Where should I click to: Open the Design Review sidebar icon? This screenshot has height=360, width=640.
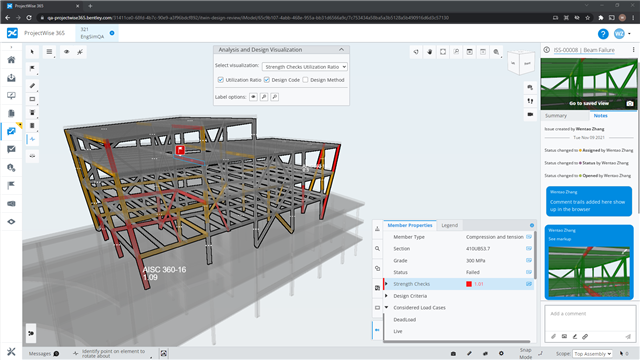point(11,131)
